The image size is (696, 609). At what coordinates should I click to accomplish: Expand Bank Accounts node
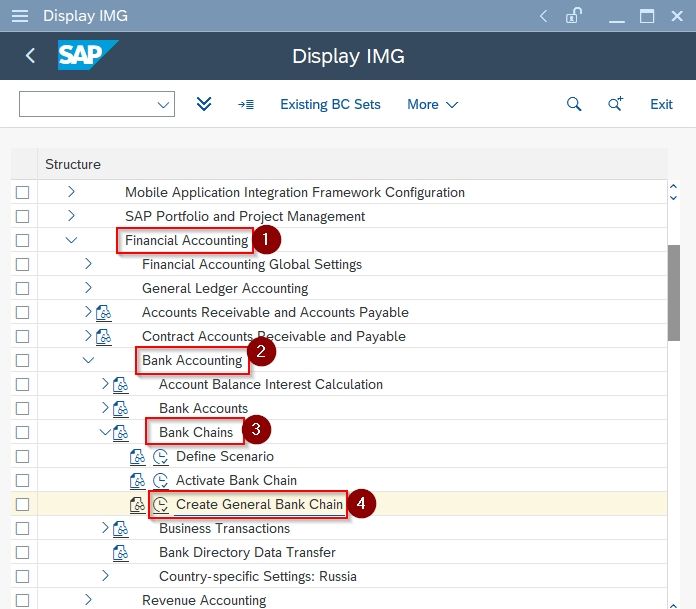pyautogui.click(x=105, y=407)
